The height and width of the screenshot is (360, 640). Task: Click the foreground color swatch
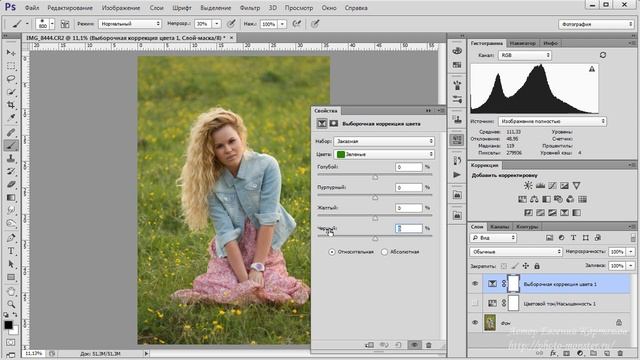(8, 325)
